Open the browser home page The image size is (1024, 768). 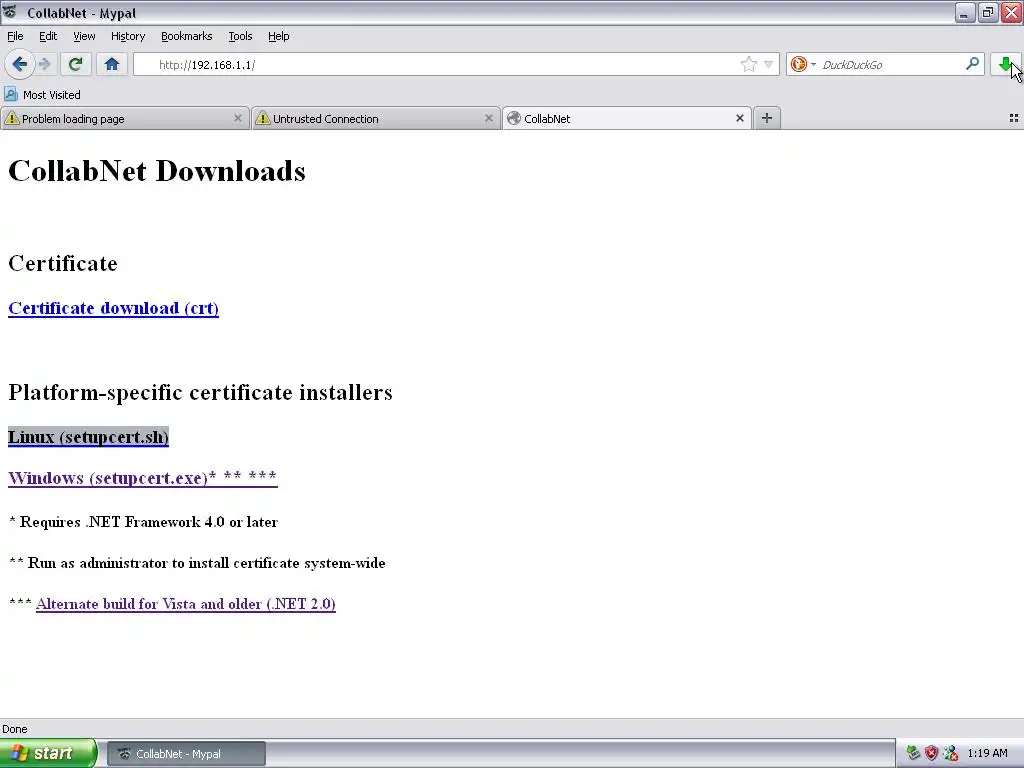[112, 64]
